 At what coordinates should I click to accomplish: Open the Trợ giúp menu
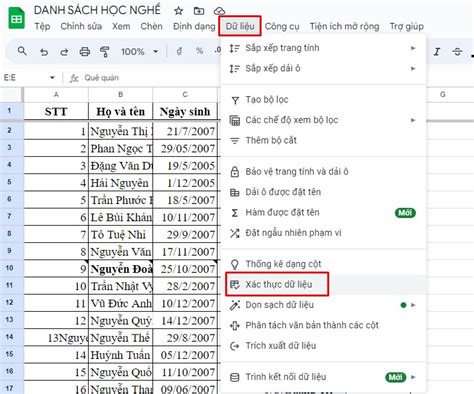tap(407, 26)
